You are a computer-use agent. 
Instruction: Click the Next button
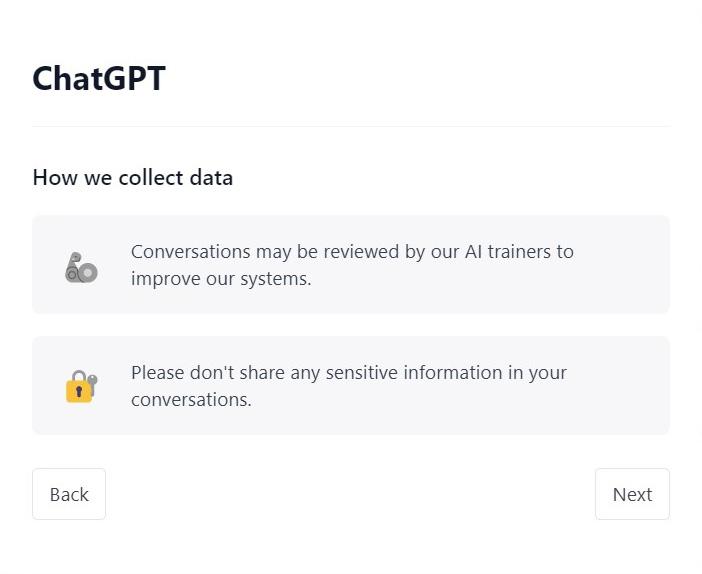click(x=632, y=494)
